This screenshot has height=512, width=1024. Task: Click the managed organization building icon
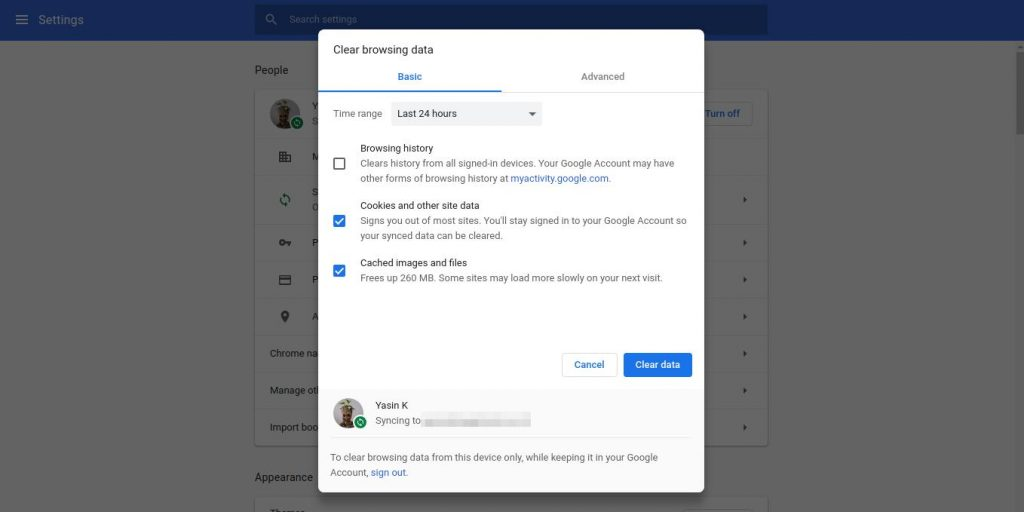(285, 157)
